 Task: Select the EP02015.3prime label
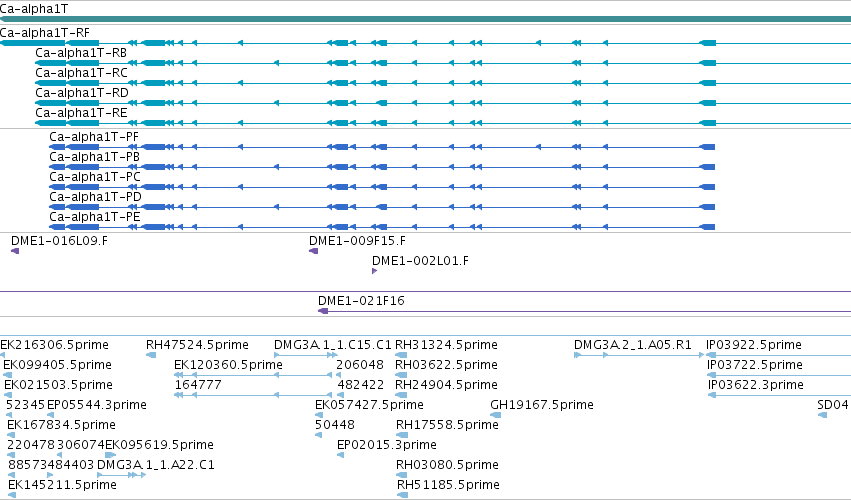coord(387,445)
